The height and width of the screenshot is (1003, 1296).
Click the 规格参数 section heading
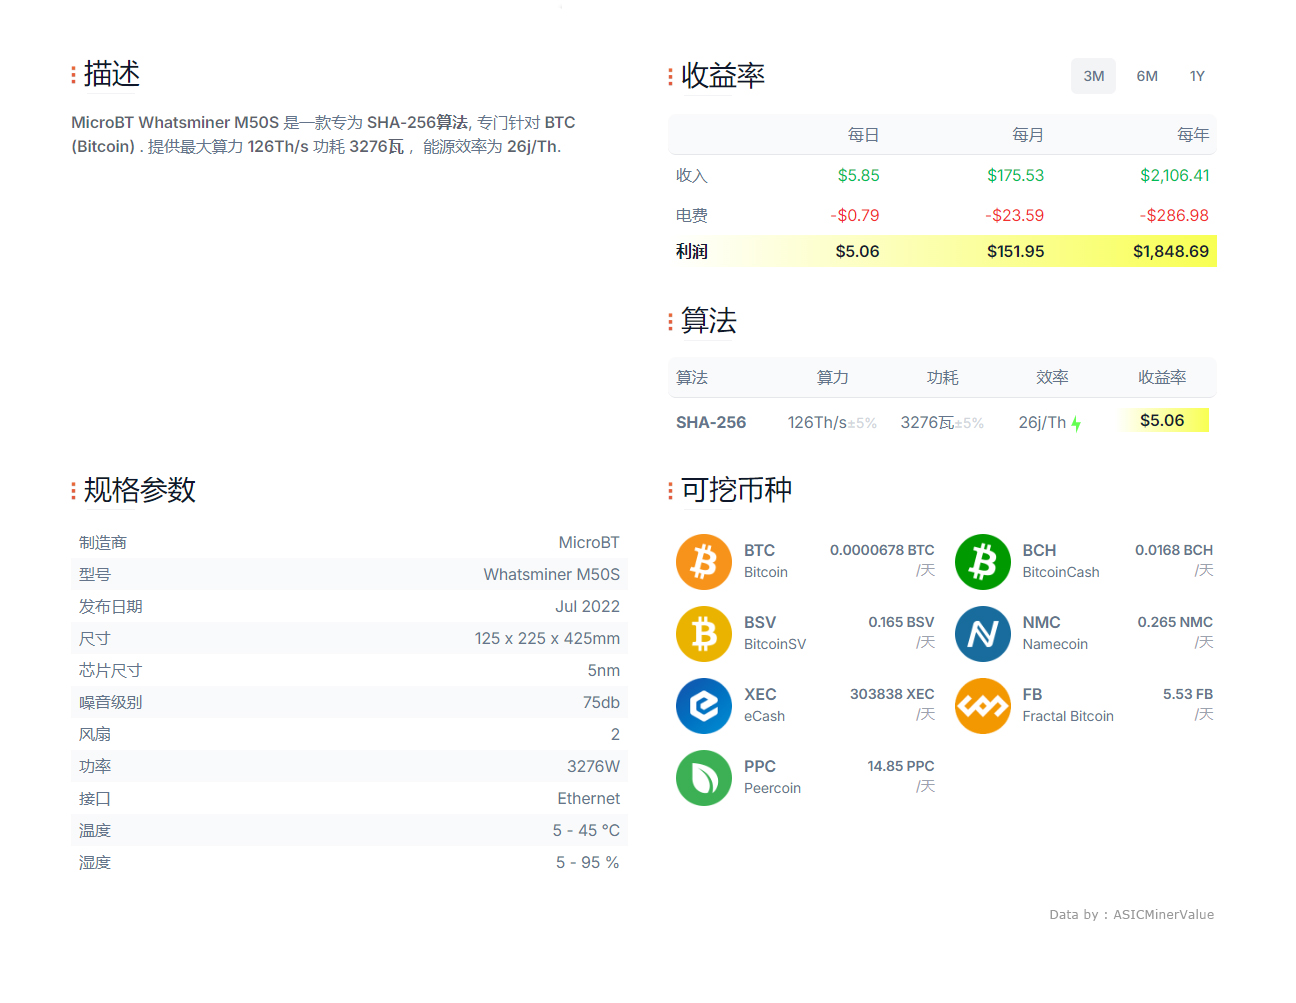[x=139, y=490]
